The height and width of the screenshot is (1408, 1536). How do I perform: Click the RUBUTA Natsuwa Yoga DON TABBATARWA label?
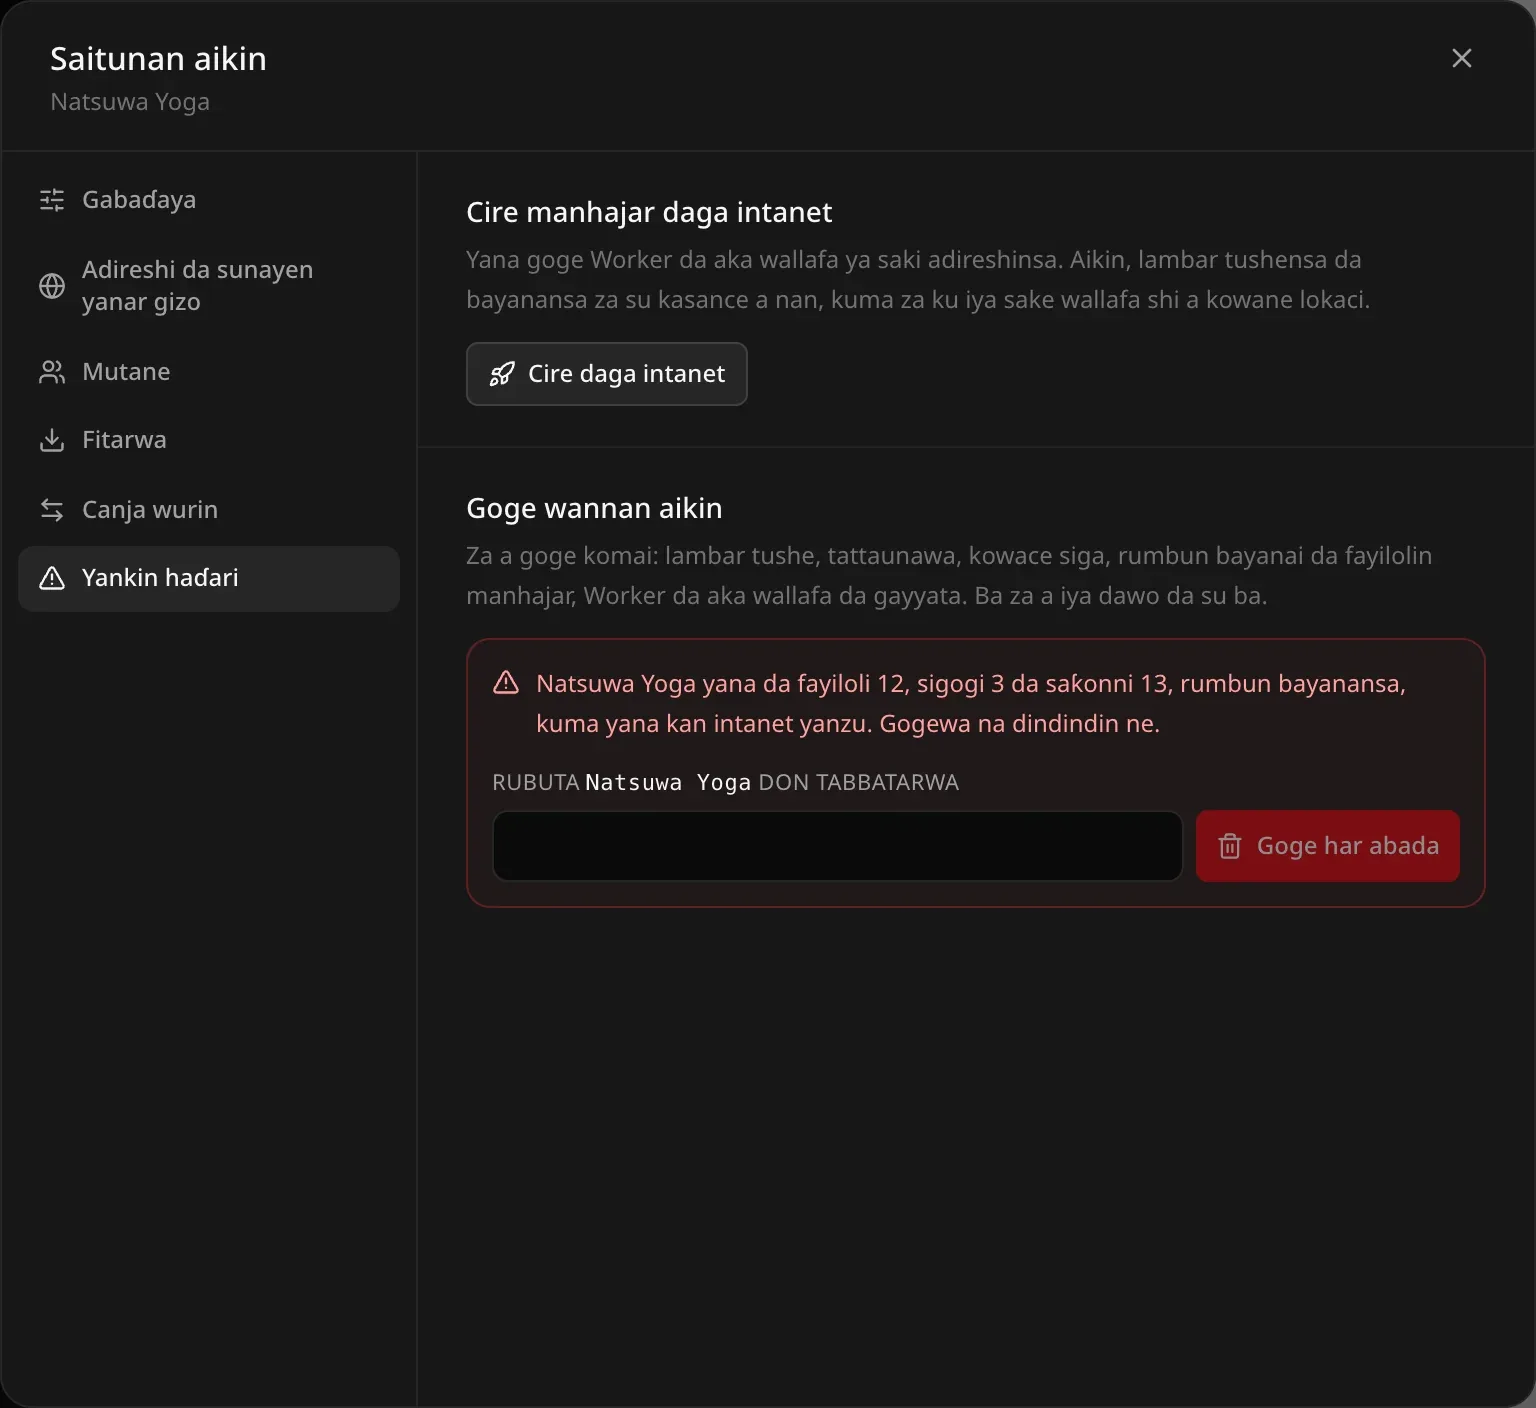pos(725,782)
